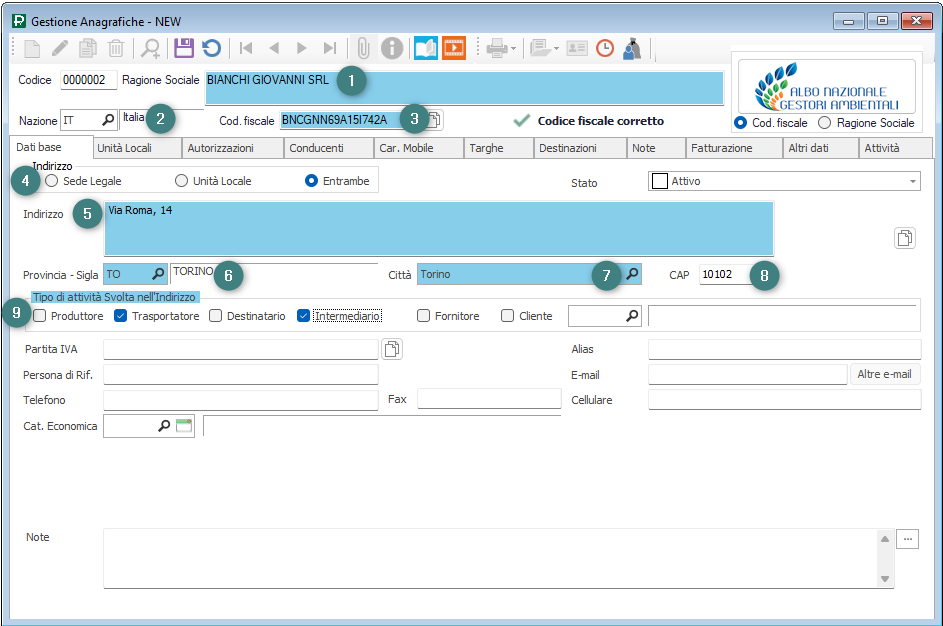Click the red clock history icon
The width and height of the screenshot is (943, 626).
(605, 48)
